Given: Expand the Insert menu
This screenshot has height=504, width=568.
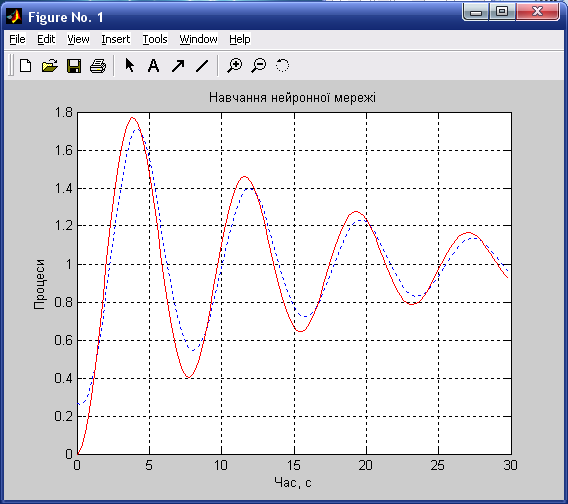Looking at the screenshot, I should point(116,39).
